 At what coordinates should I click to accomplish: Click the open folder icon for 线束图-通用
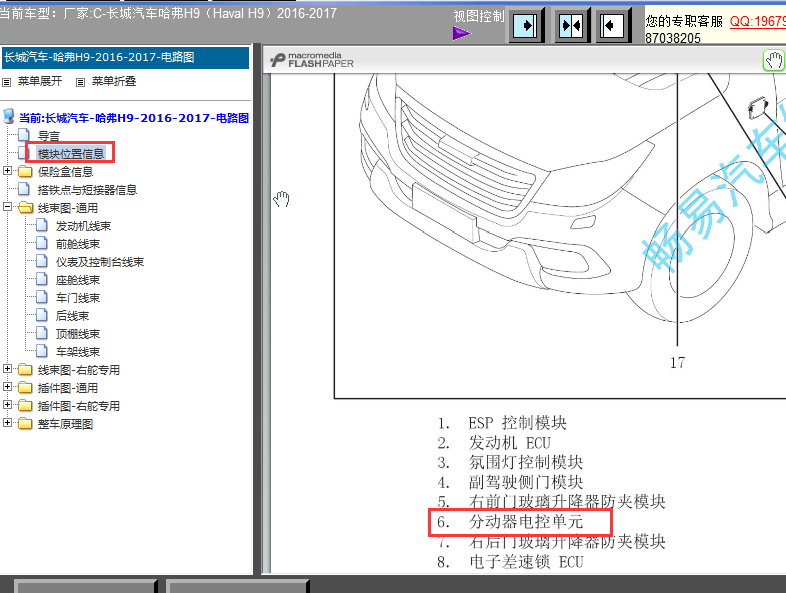[x=26, y=208]
